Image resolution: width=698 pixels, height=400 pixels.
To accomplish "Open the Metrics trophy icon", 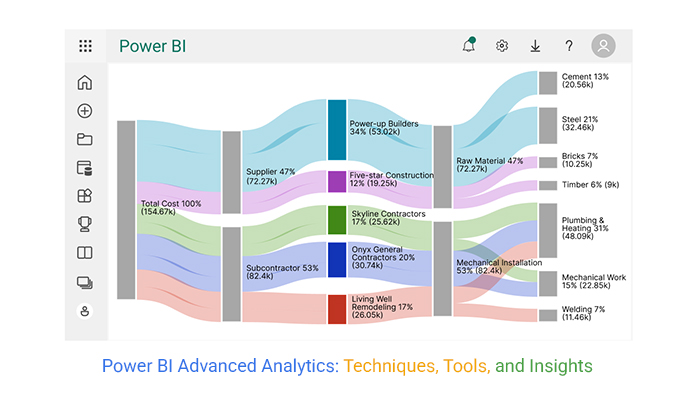I will (85, 224).
